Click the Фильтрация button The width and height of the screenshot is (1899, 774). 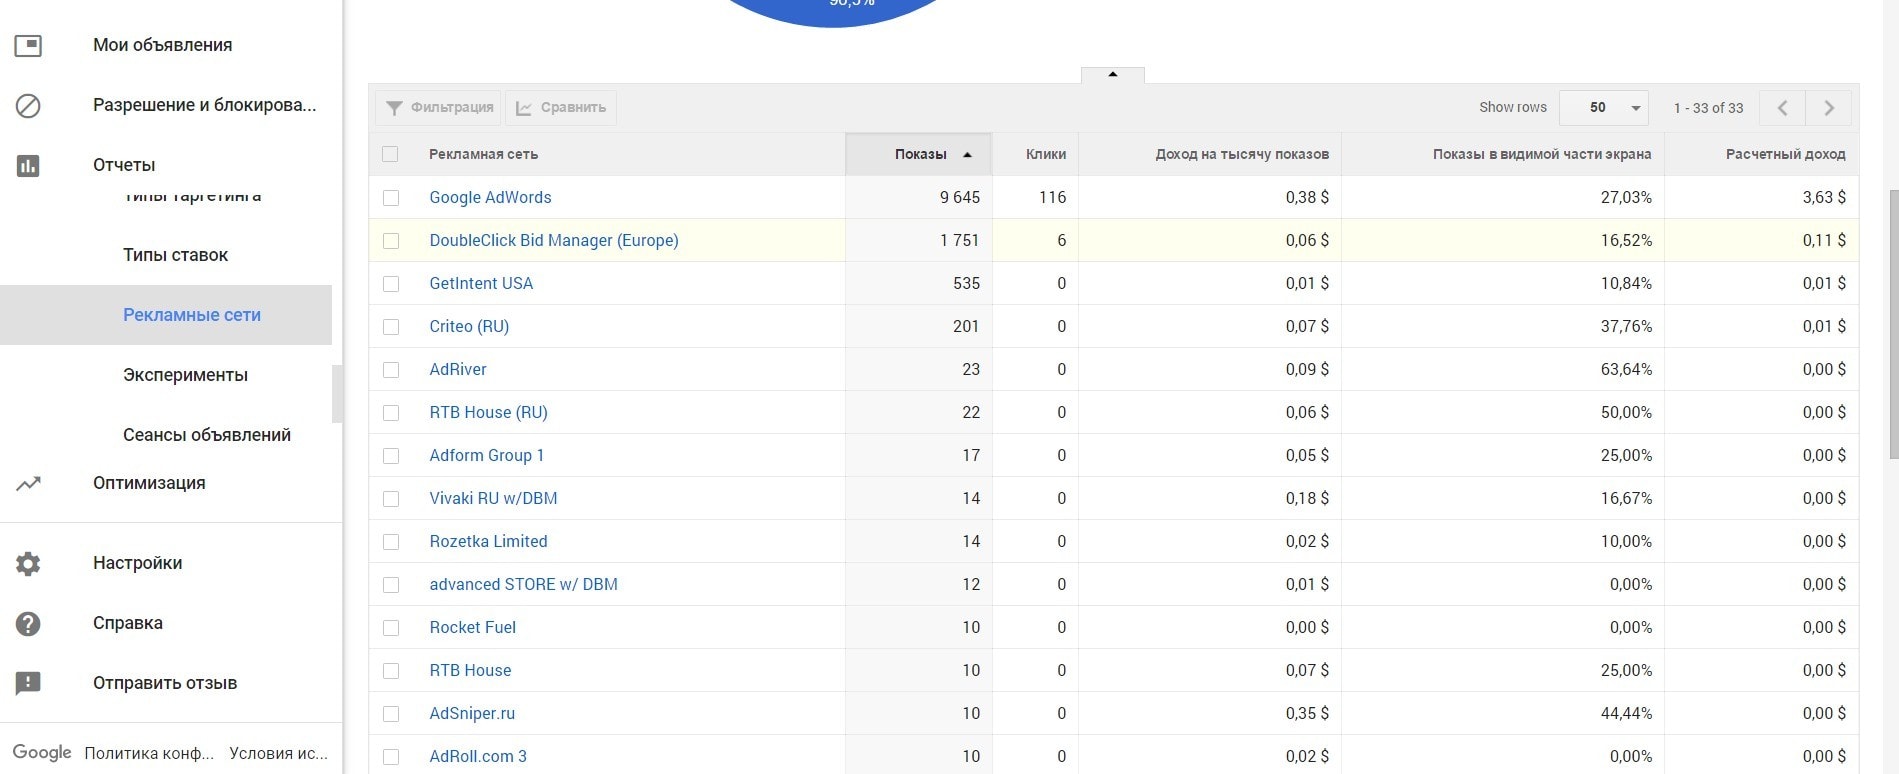pyautogui.click(x=439, y=108)
